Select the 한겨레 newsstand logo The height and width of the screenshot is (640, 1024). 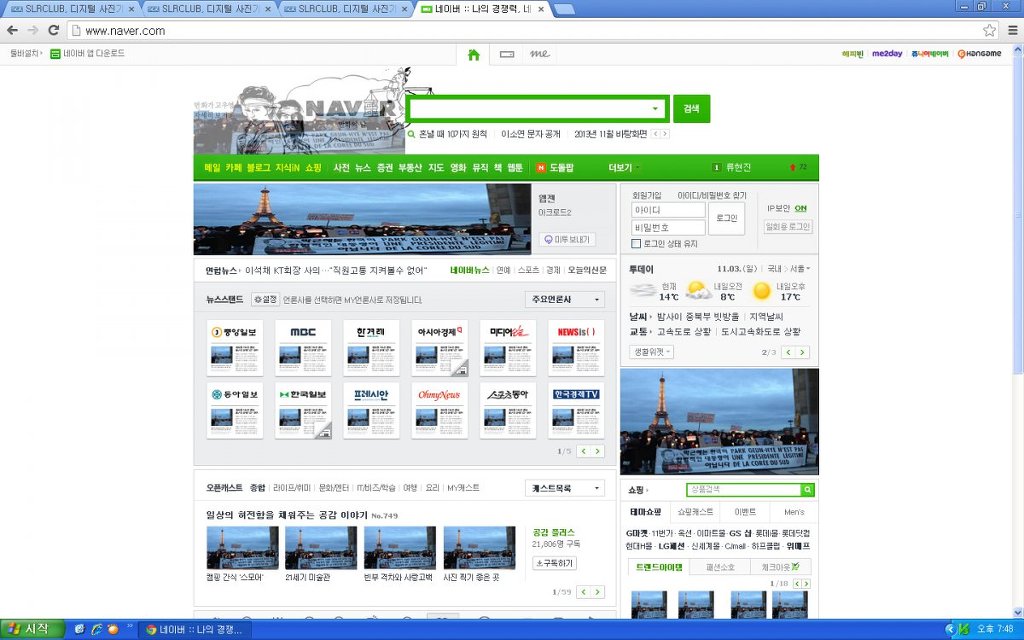click(x=372, y=332)
